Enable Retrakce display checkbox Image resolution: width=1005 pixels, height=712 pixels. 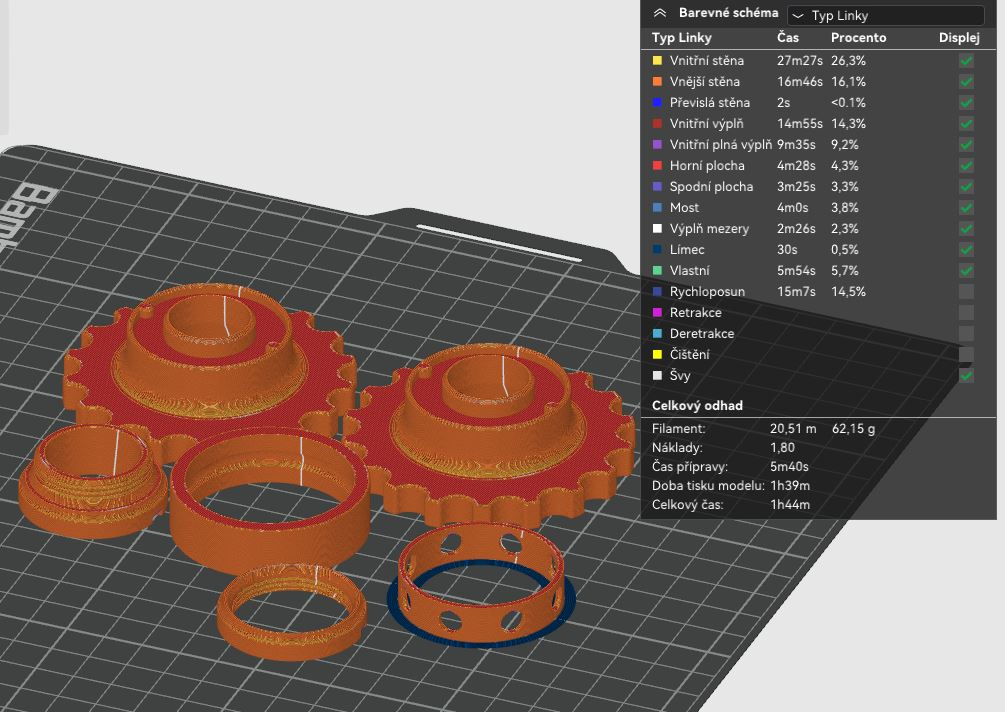click(966, 313)
